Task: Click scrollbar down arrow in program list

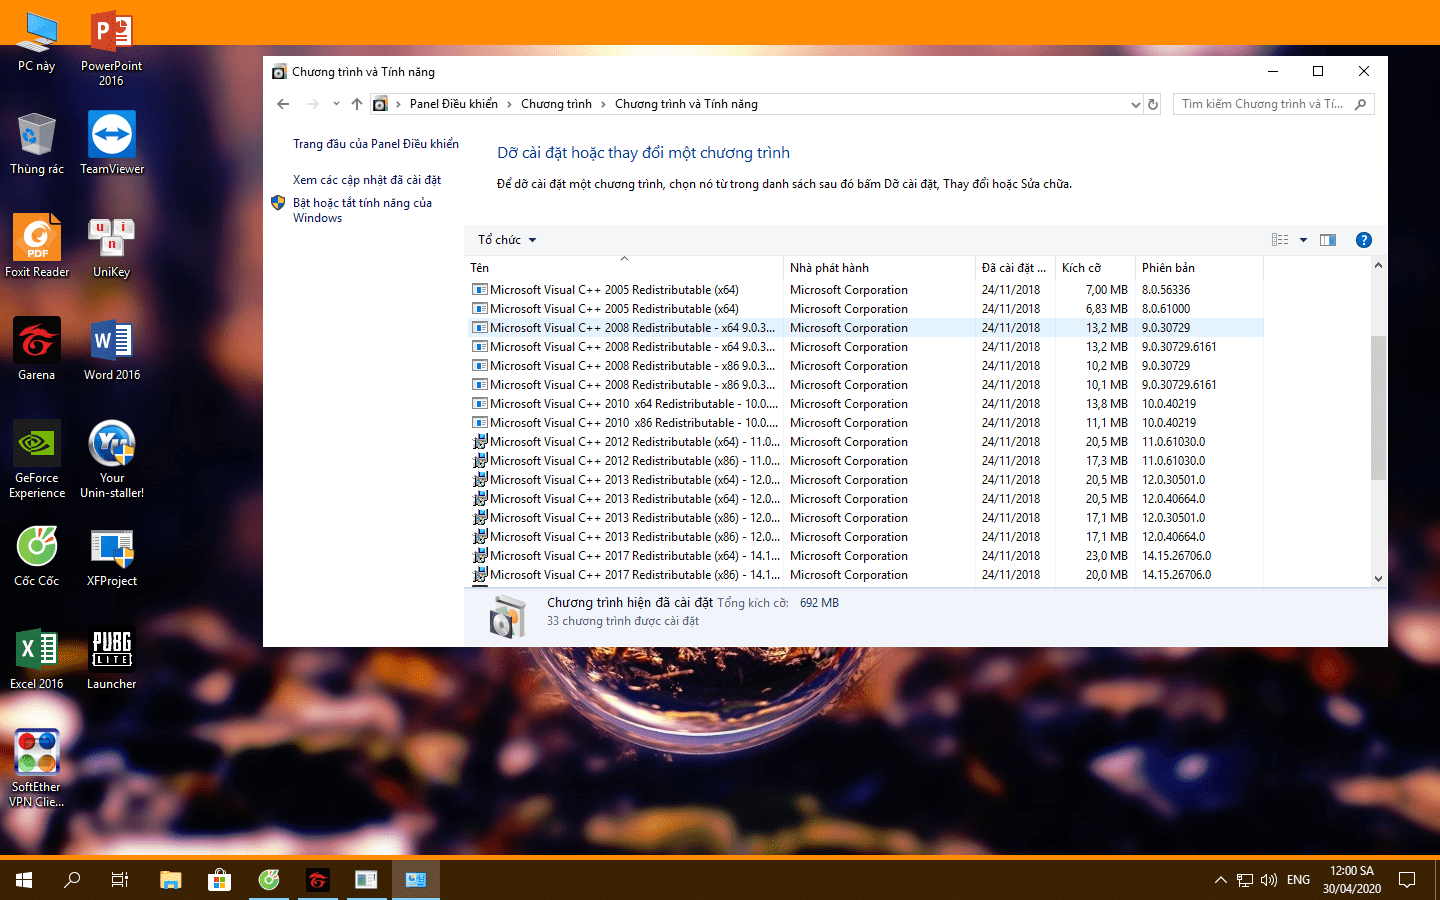Action: click(1378, 579)
